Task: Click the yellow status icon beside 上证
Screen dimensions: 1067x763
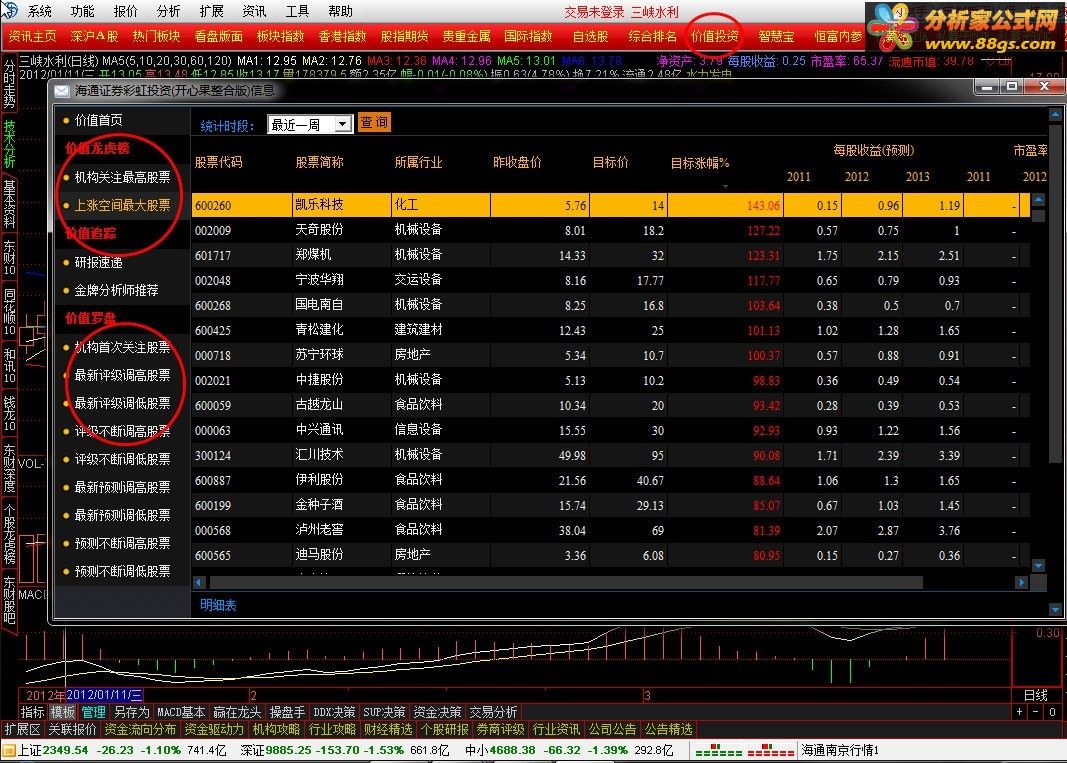Action: (x=8, y=750)
